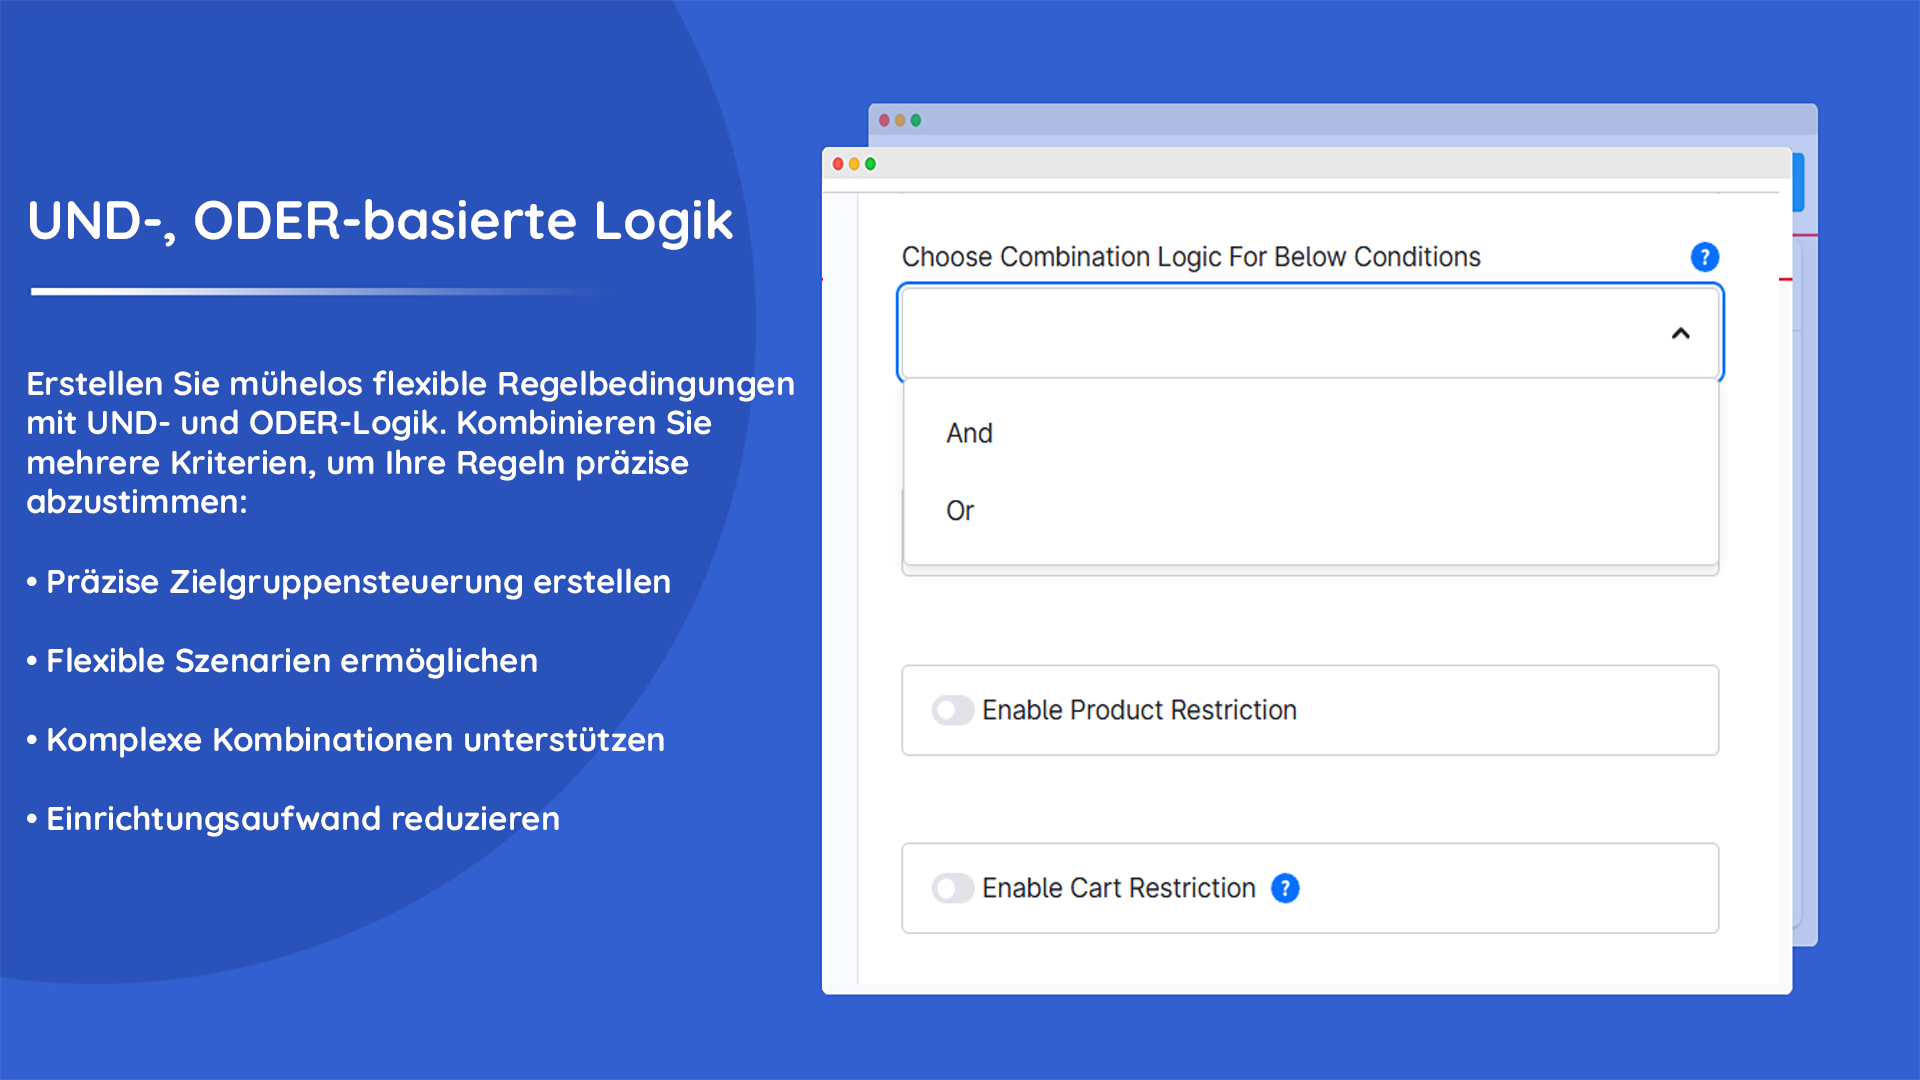Click yellow dot of background window
Screen dimensions: 1920x1080
(x=900, y=120)
